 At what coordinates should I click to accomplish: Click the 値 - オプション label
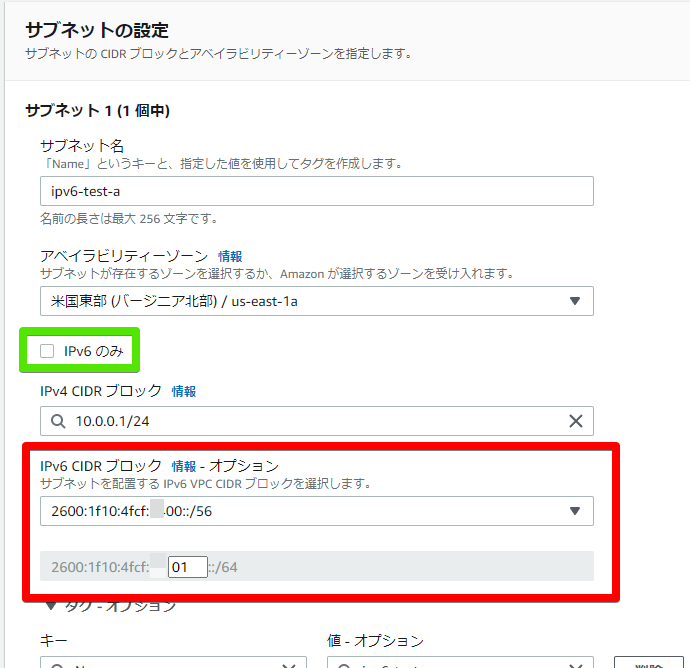tap(375, 640)
